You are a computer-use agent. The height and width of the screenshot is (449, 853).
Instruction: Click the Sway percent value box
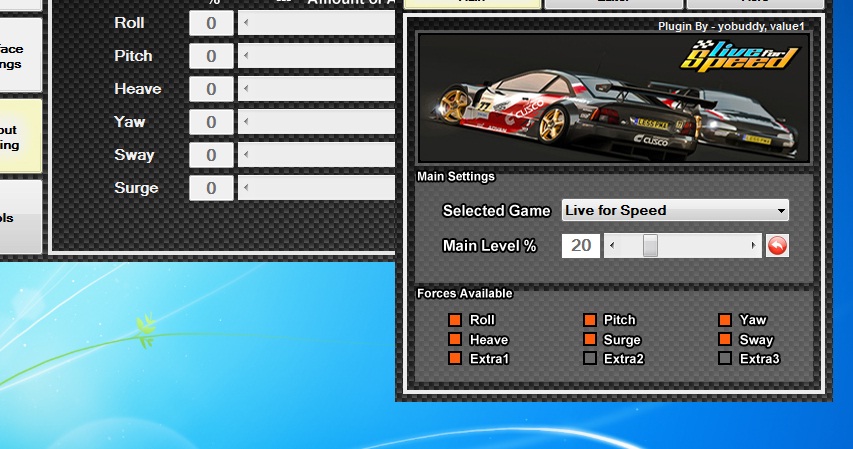pos(212,155)
